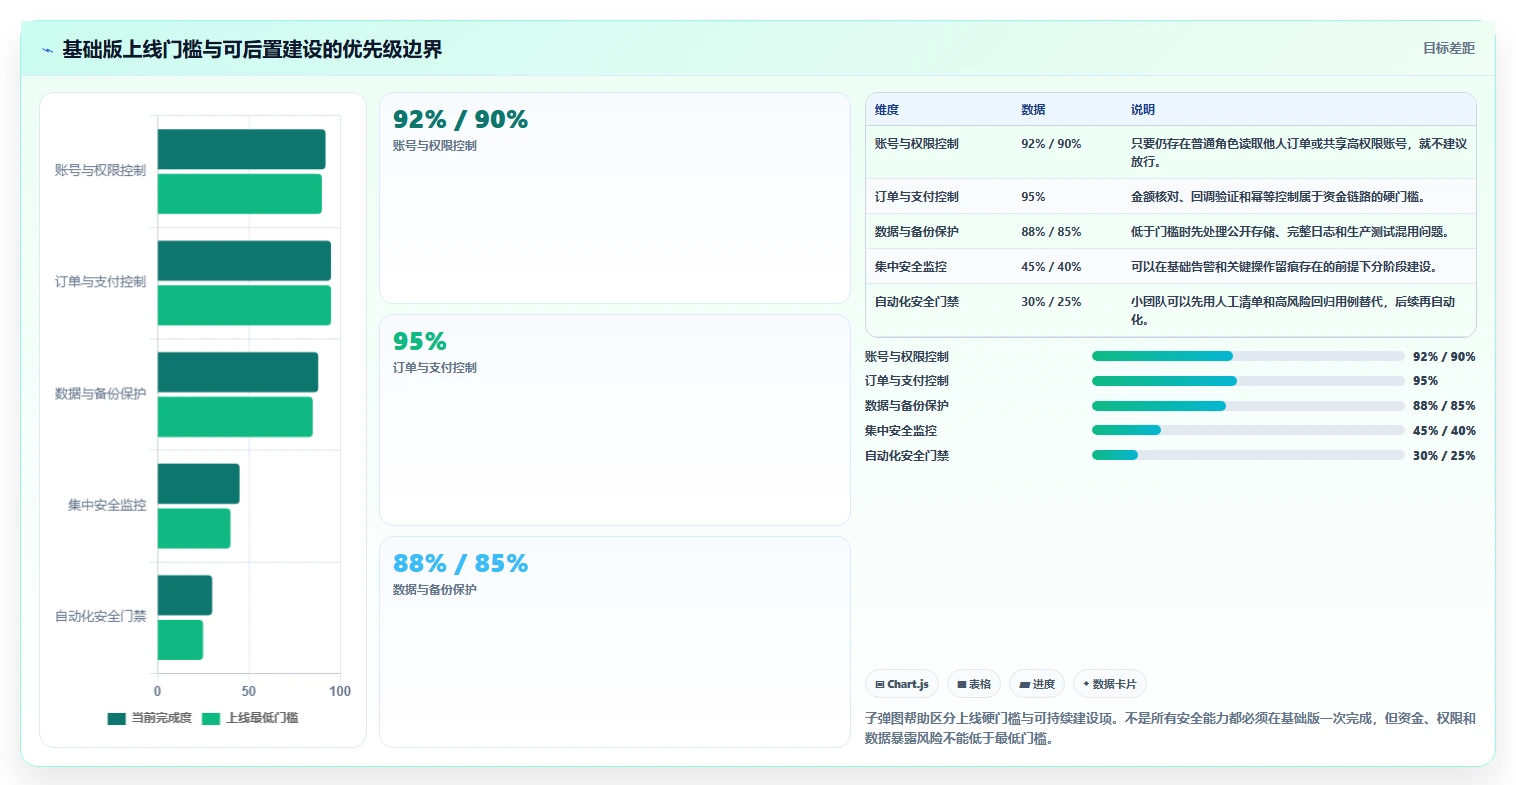Click the 数据与备份保护 progress bar
The height and width of the screenshot is (785, 1516).
pyautogui.click(x=1248, y=406)
